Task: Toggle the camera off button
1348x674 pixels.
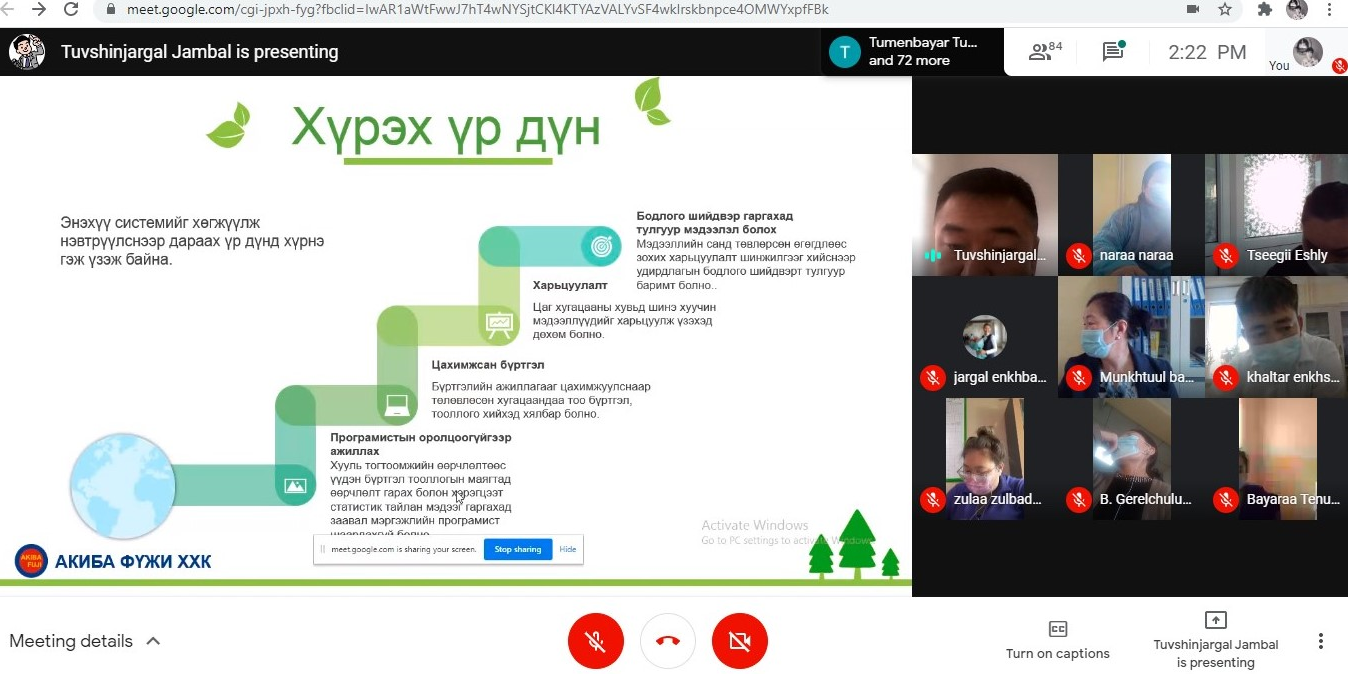Action: point(740,641)
